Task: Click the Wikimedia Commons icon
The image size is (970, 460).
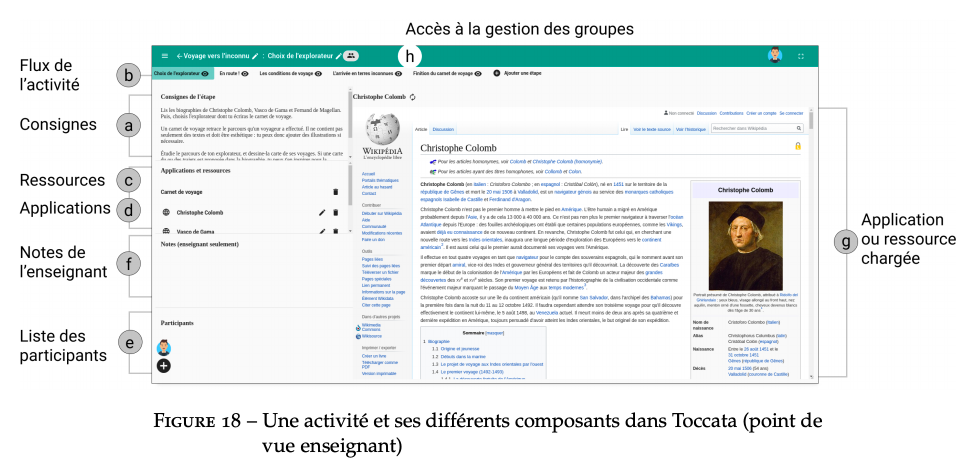Action: [359, 326]
